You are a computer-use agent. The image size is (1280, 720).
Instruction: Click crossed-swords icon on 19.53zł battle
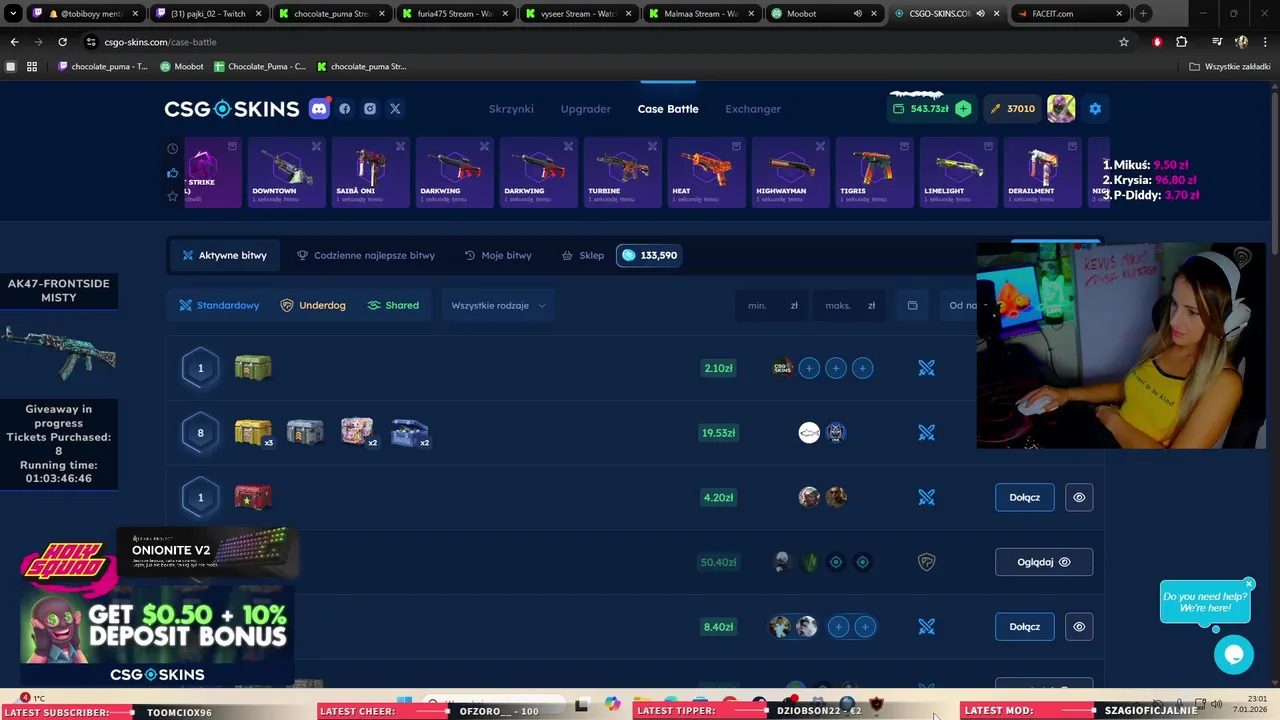coord(927,433)
